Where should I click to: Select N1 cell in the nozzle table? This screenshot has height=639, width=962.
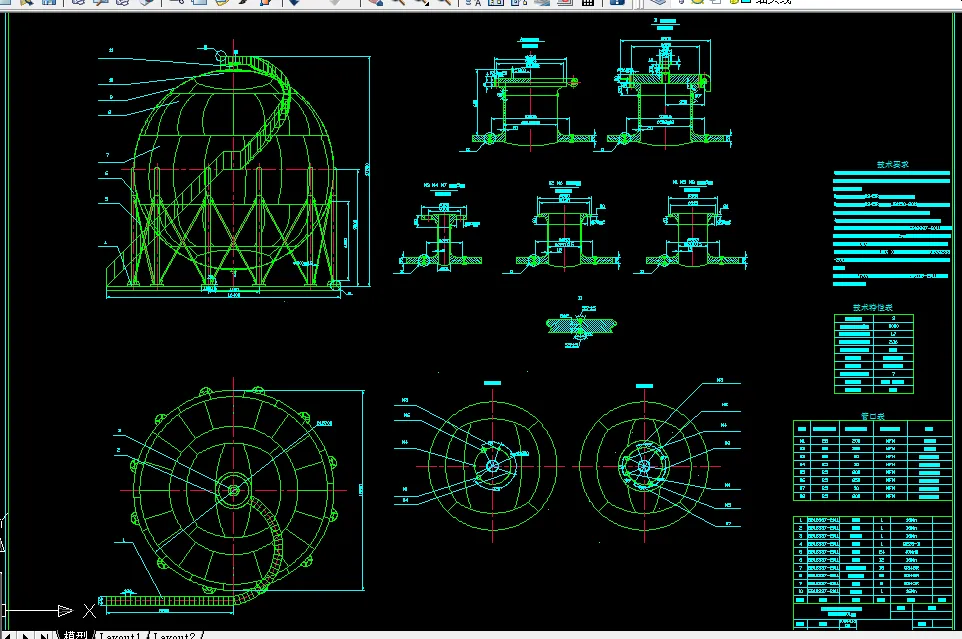(802, 440)
